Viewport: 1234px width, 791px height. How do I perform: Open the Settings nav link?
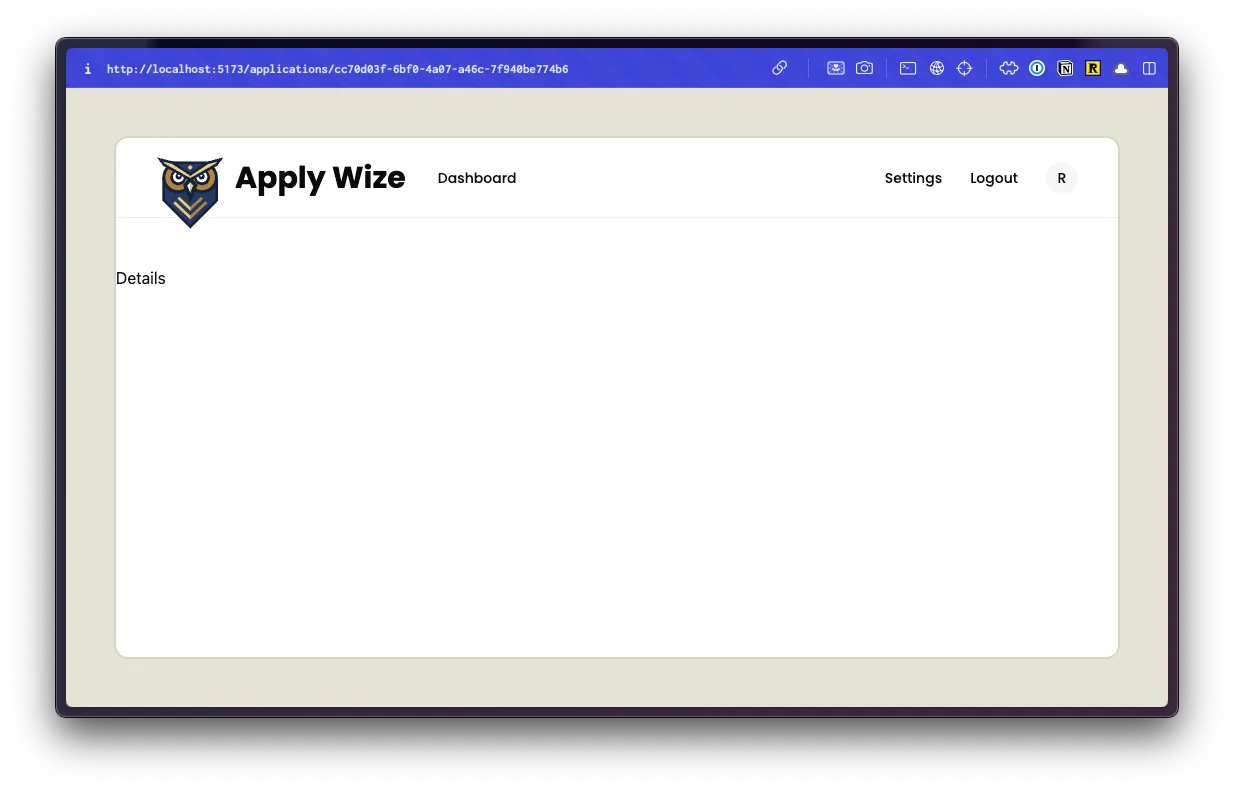coord(913,178)
